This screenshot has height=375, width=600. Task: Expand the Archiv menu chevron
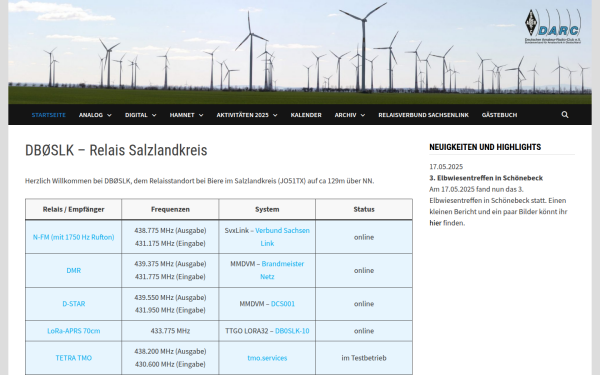point(363,115)
